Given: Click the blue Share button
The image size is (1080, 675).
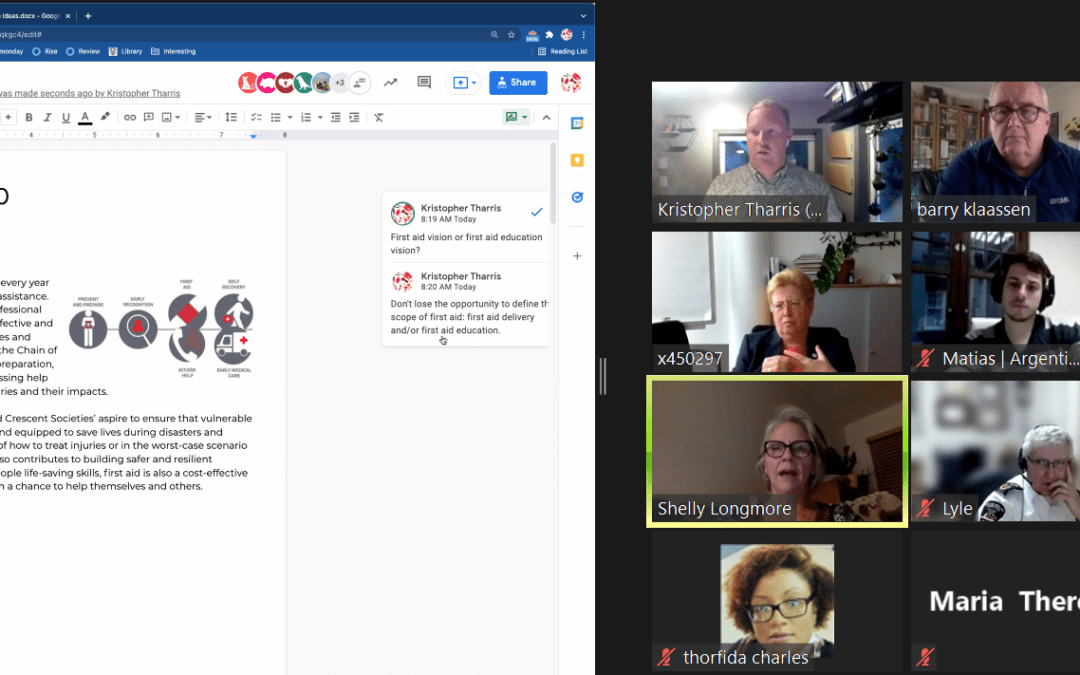Looking at the screenshot, I should 518,83.
